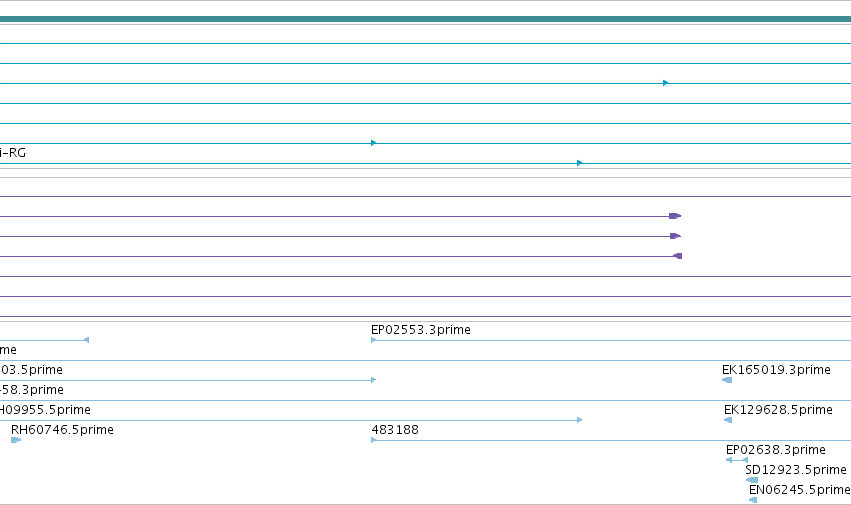Click the purple left-pointing exon arrow
Screen dimensions: 851x505
677,256
